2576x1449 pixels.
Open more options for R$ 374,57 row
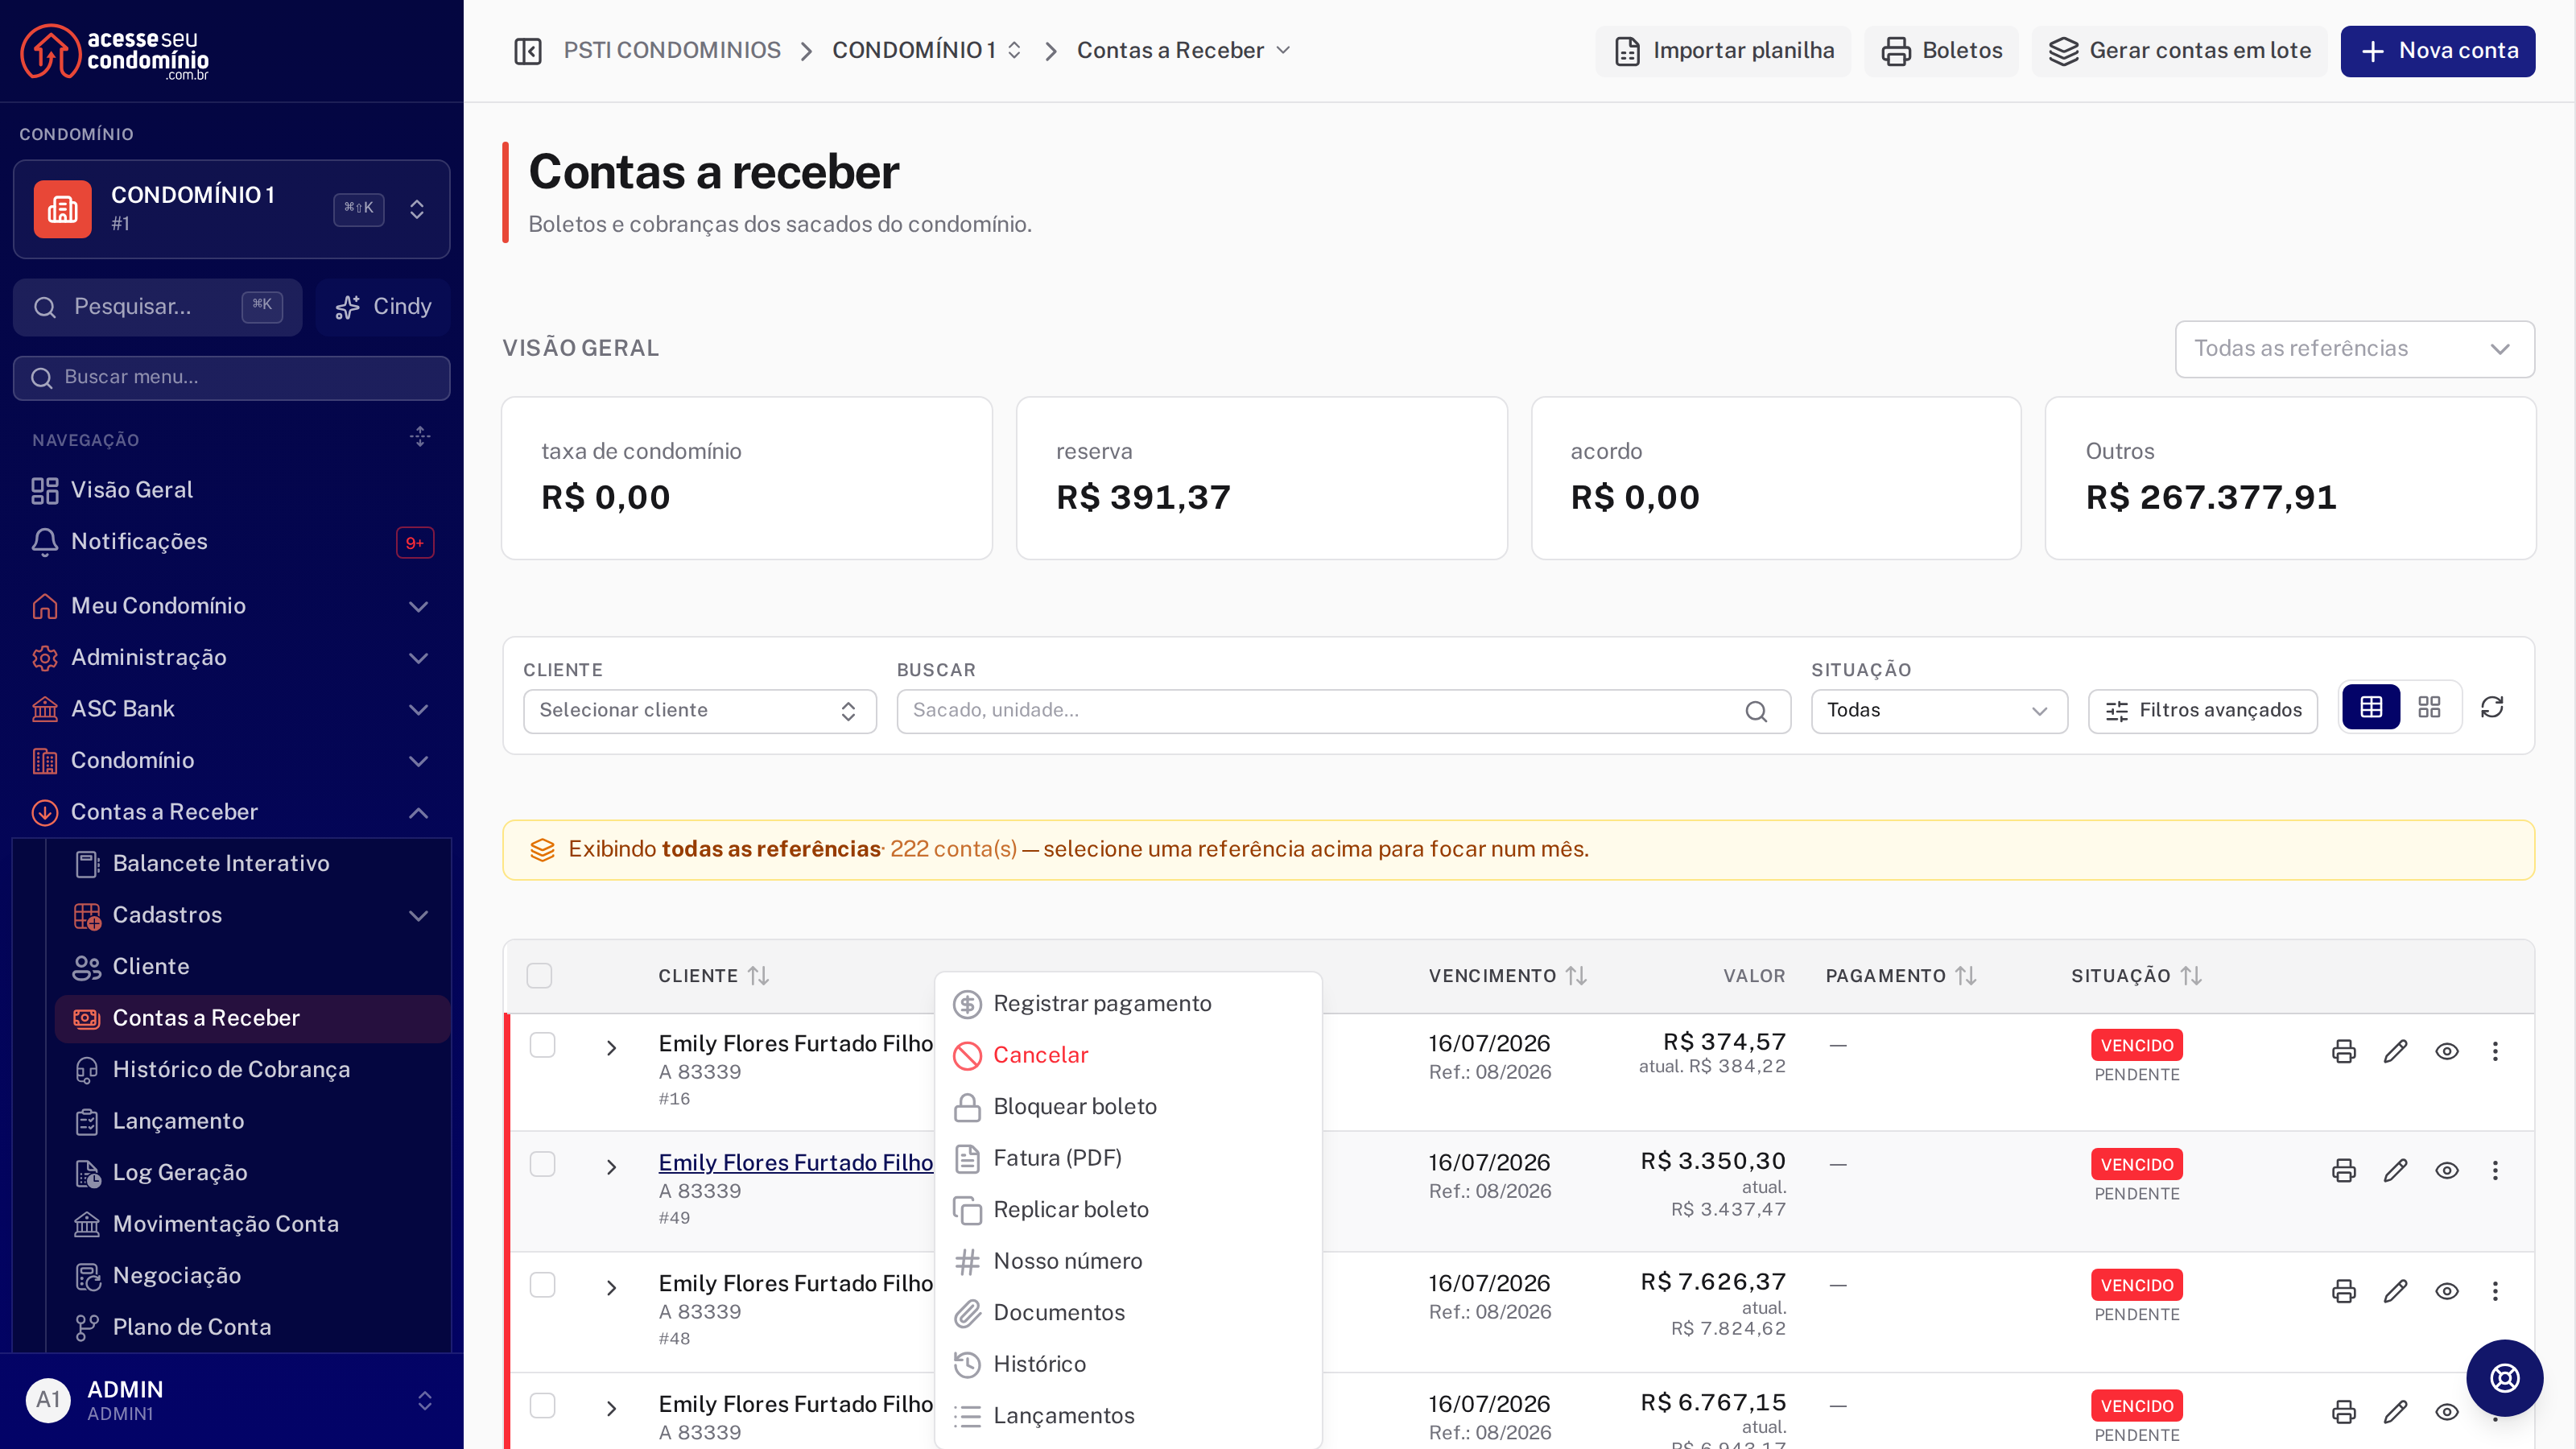[x=2495, y=1051]
